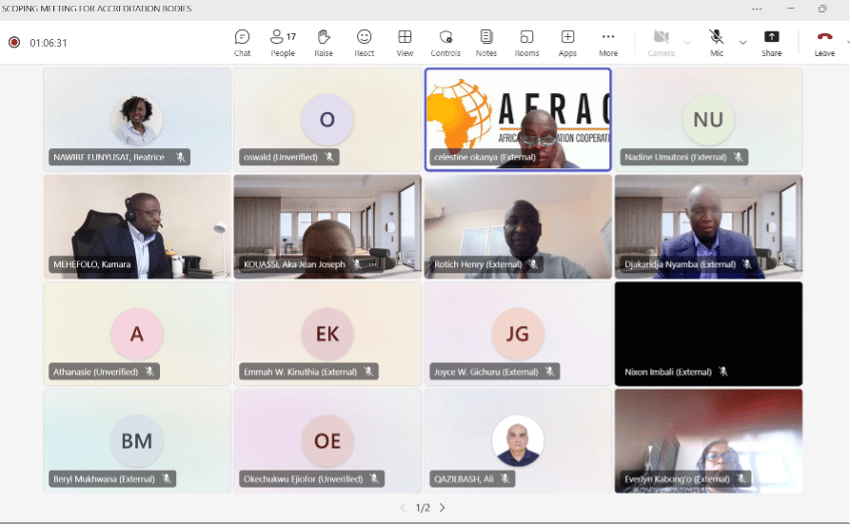Toggle the Camera on or off

pos(660,42)
